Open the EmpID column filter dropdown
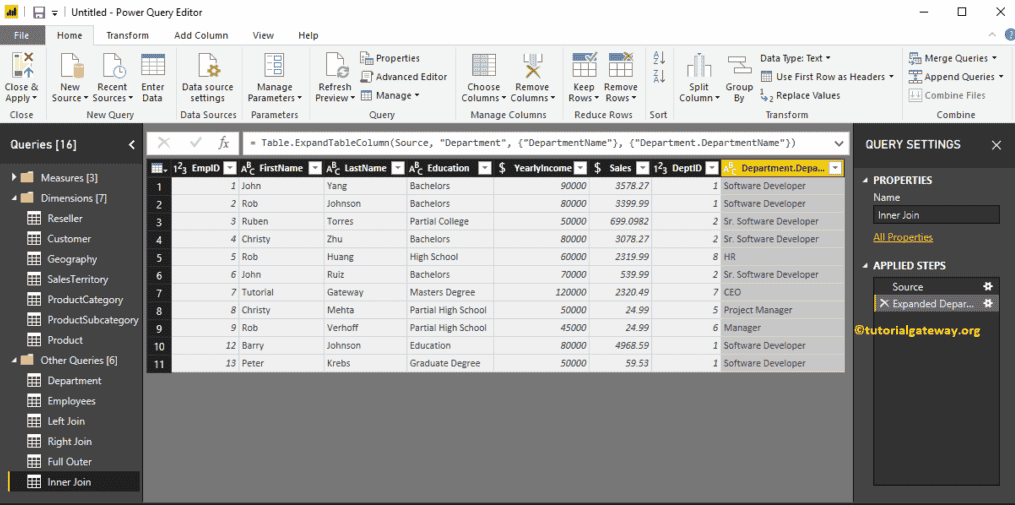This screenshot has height=505, width=1015. tap(230, 168)
